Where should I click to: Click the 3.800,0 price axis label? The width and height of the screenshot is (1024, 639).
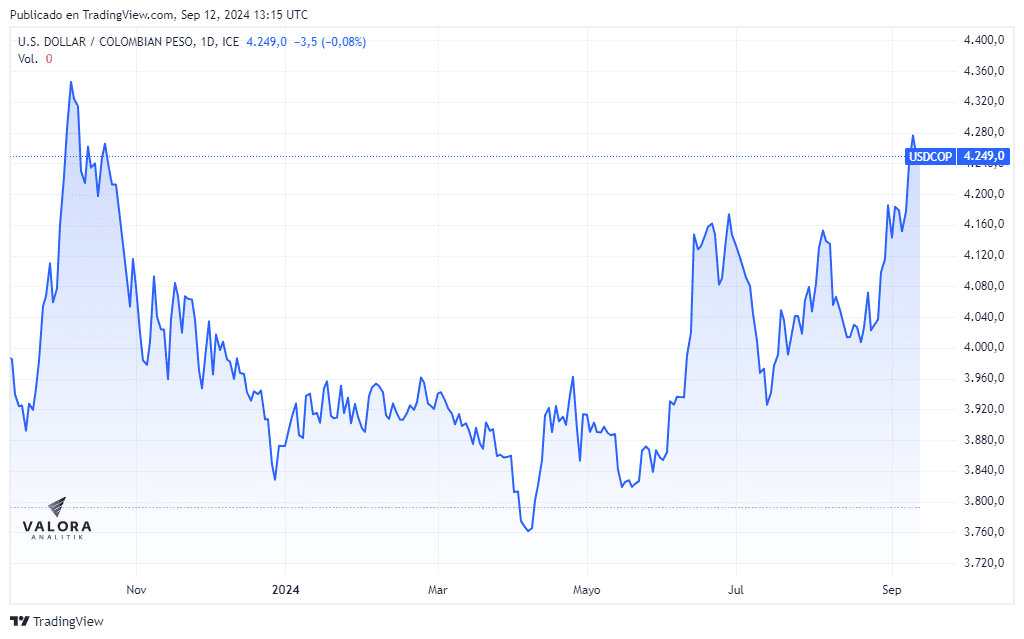(x=984, y=501)
